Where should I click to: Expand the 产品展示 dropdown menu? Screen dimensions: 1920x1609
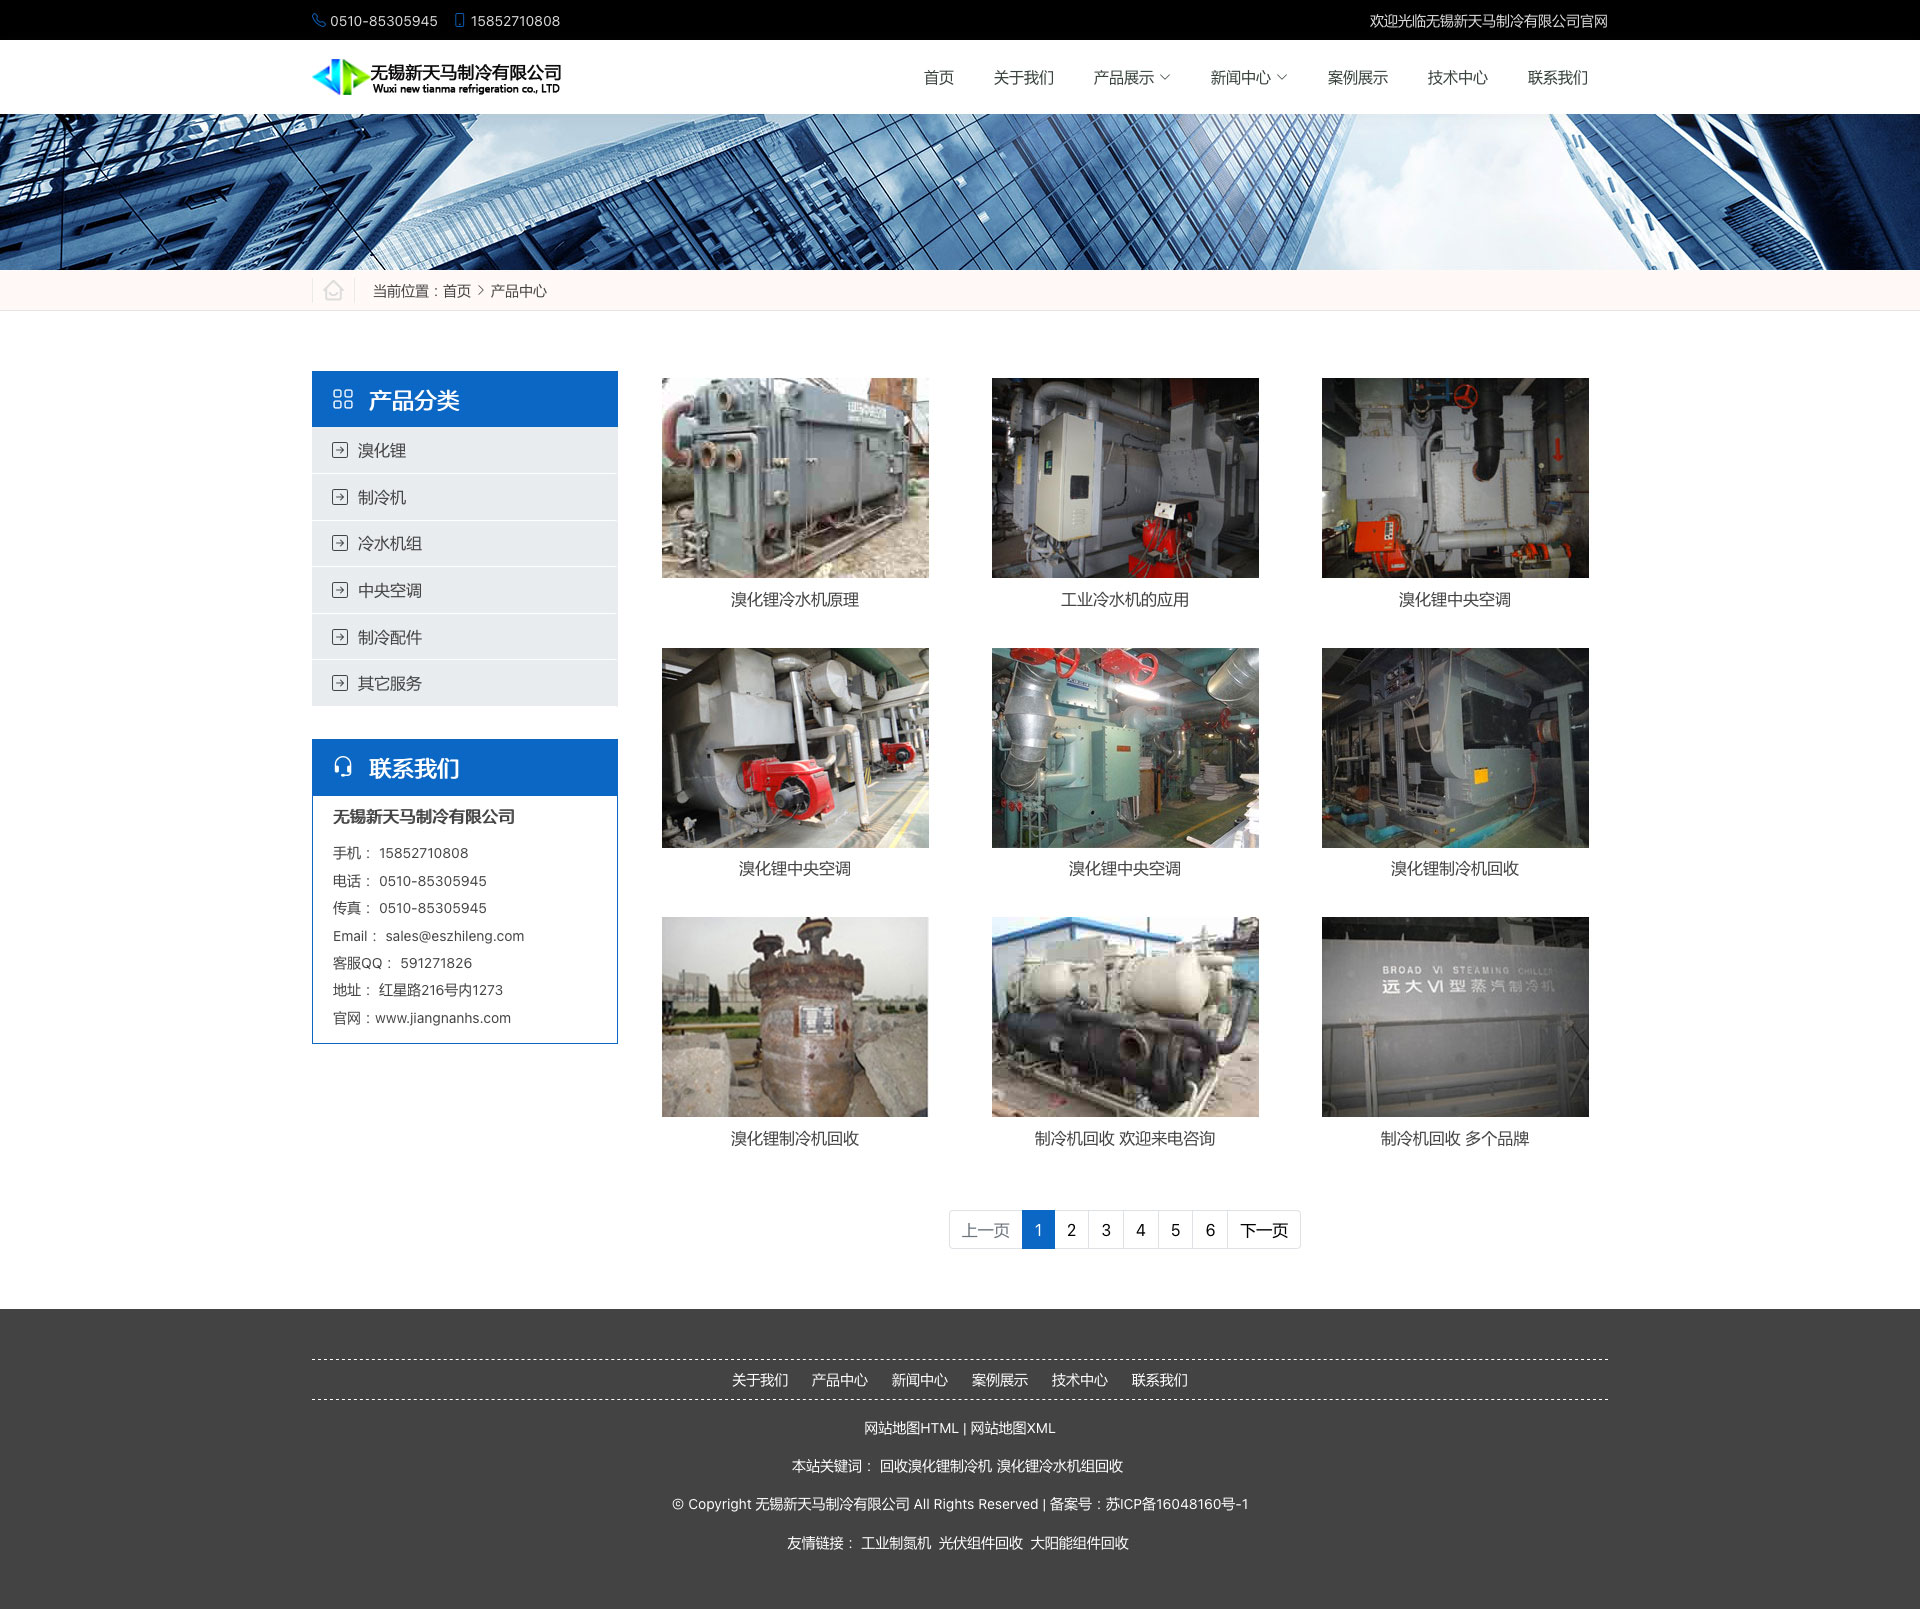(x=1131, y=78)
